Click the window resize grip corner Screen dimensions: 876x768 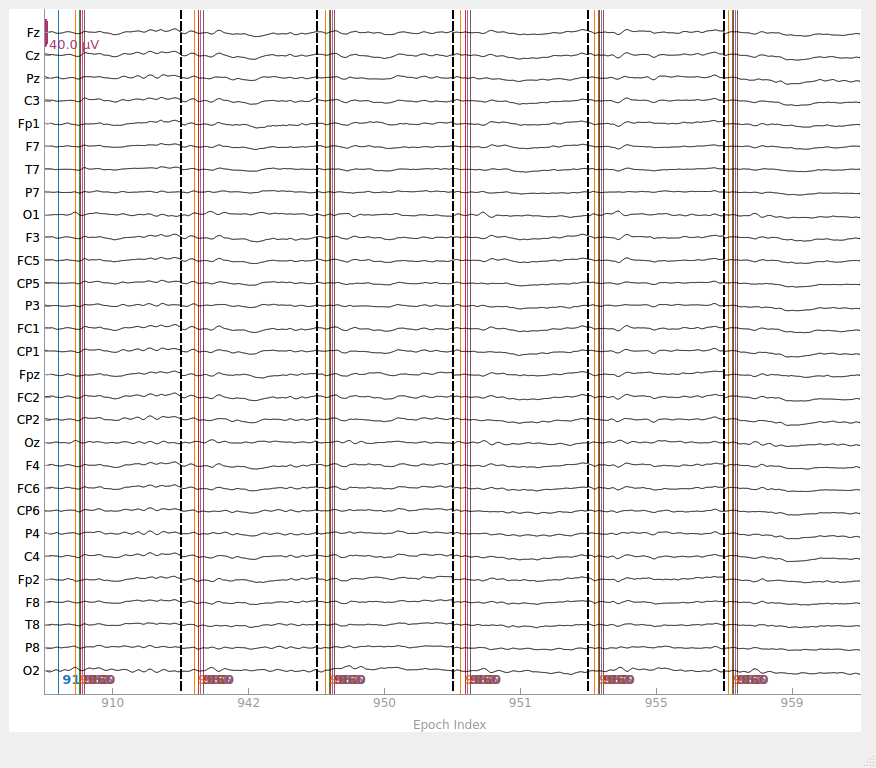(x=870, y=762)
